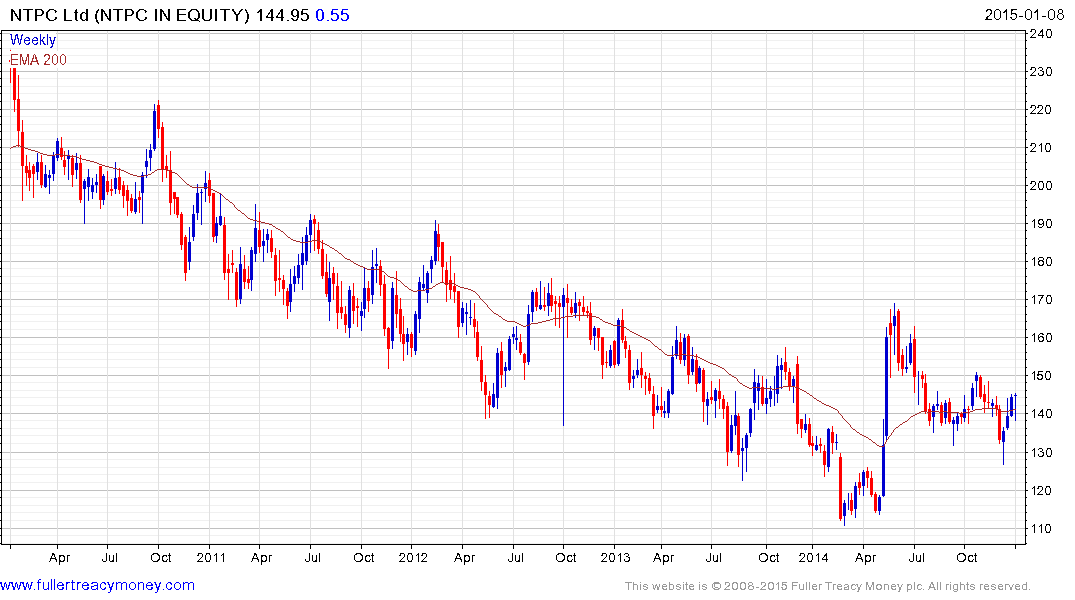Click the 200 price axis label
This screenshot has height=600, width=1075.
click(1041, 186)
